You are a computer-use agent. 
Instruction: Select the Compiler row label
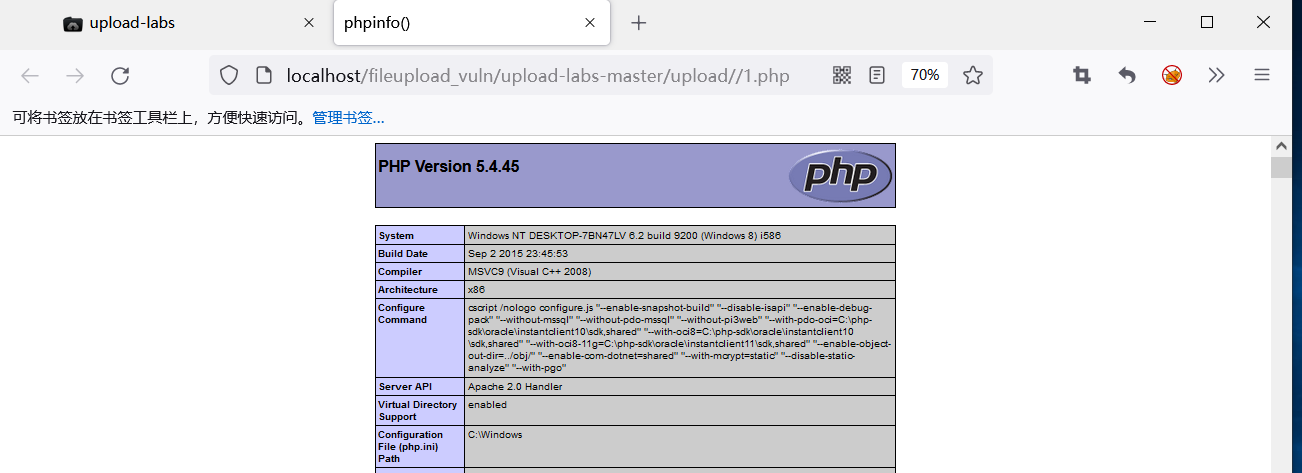400,272
